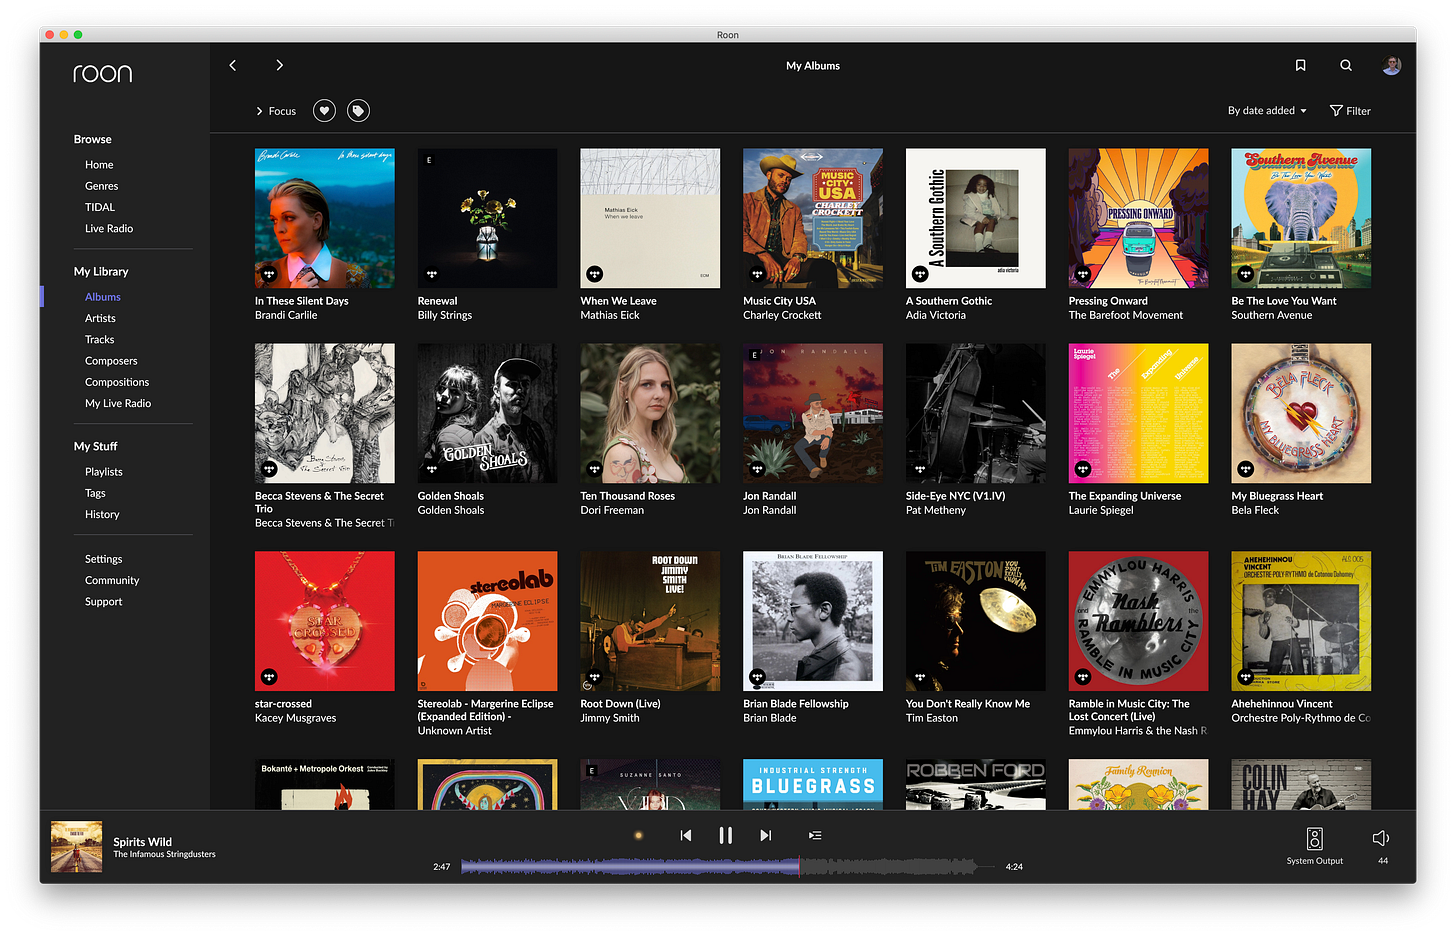Image resolution: width=1456 pixels, height=936 pixels.
Task: Open TIDAL in the sidebar
Action: 100,207
